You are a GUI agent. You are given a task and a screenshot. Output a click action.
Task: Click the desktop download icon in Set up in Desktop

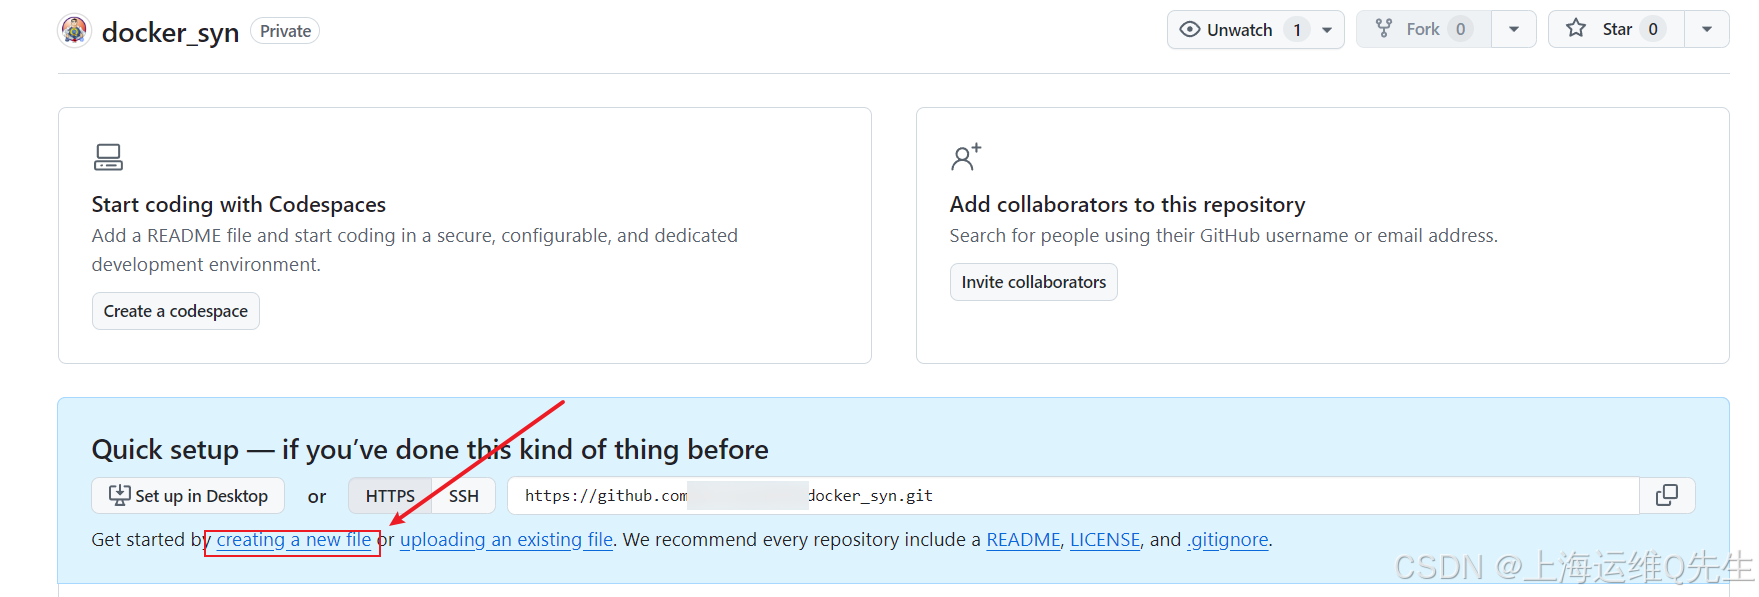pos(119,495)
